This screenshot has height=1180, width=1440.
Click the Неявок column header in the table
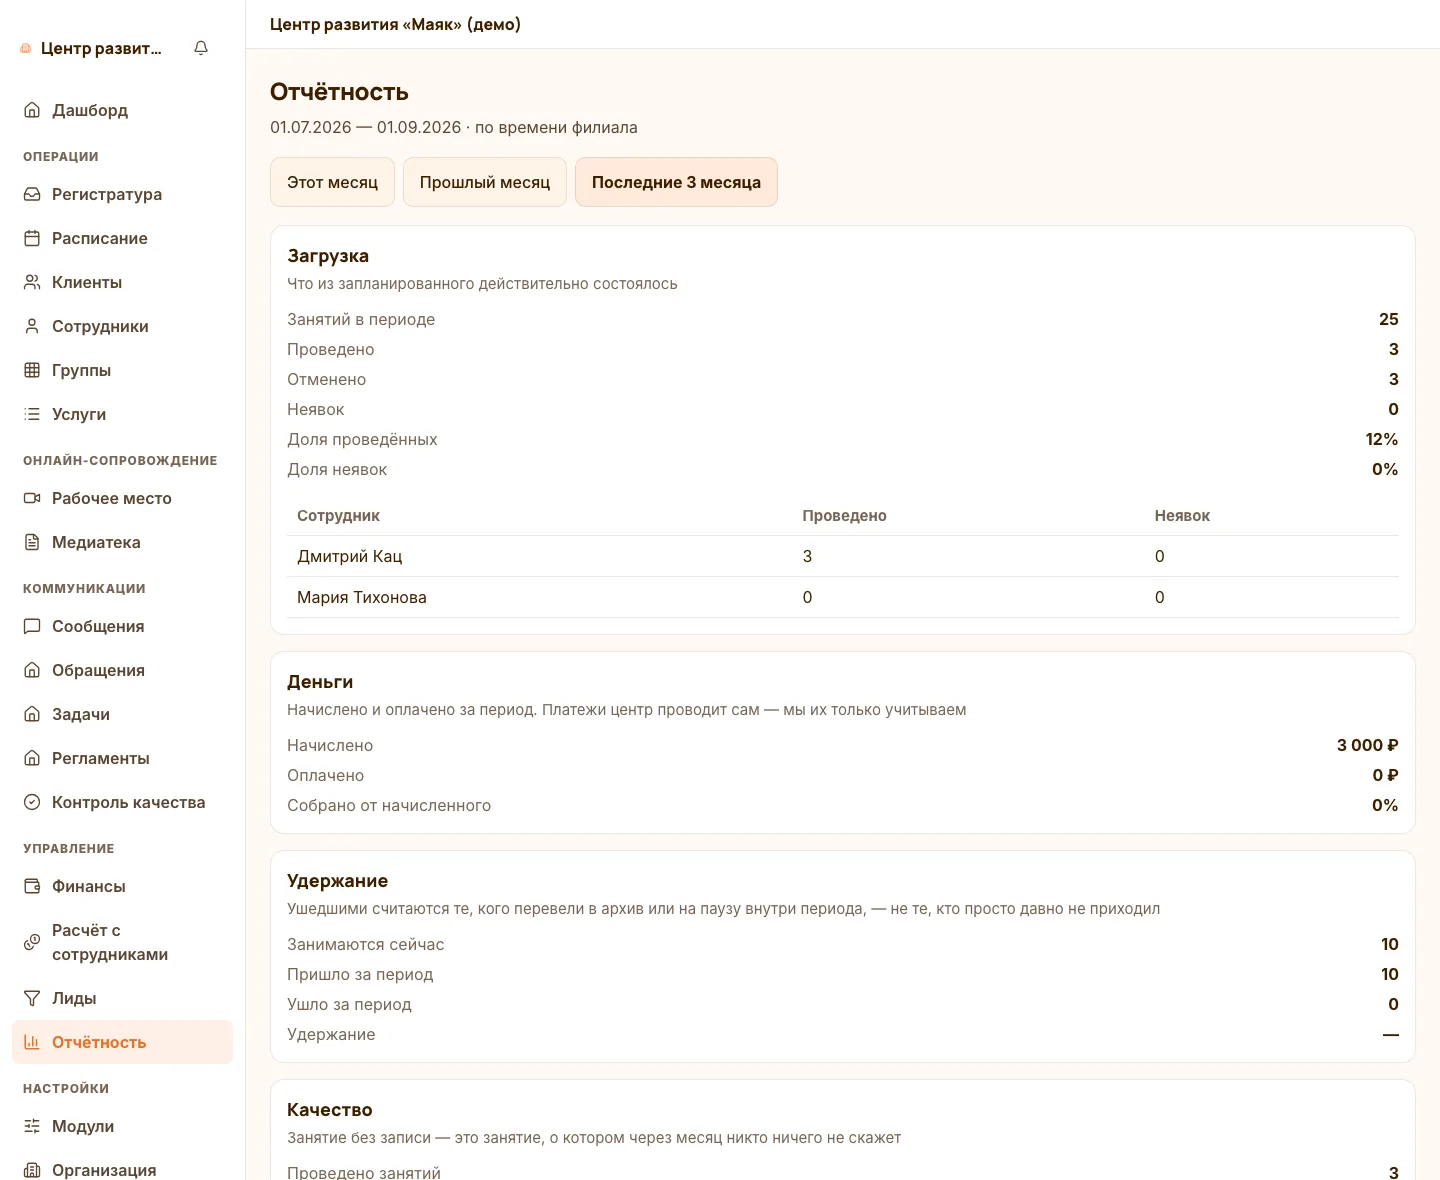[1182, 516]
